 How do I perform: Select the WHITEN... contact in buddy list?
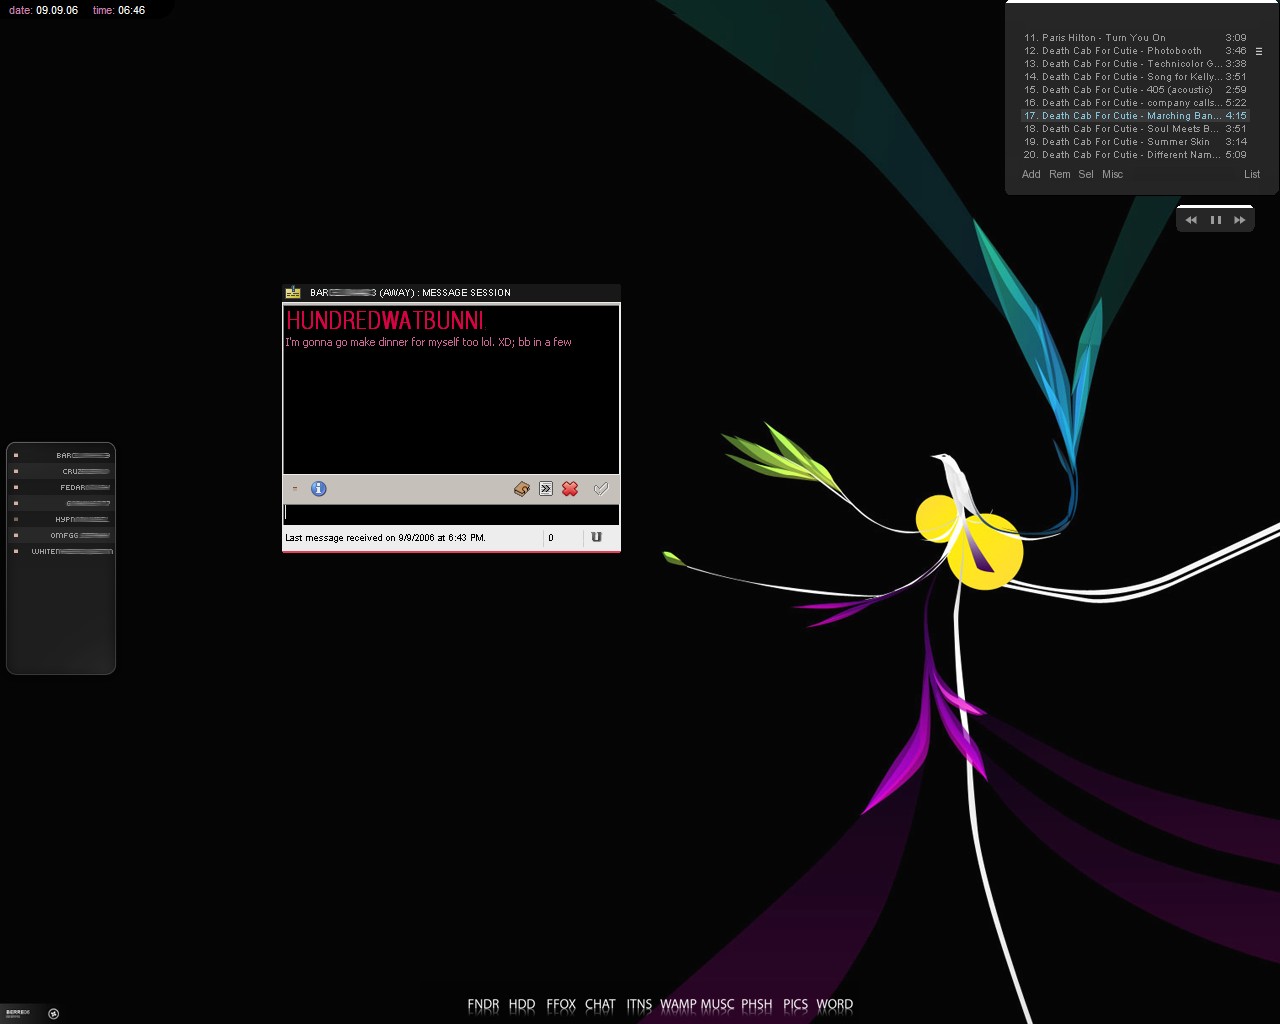click(61, 551)
